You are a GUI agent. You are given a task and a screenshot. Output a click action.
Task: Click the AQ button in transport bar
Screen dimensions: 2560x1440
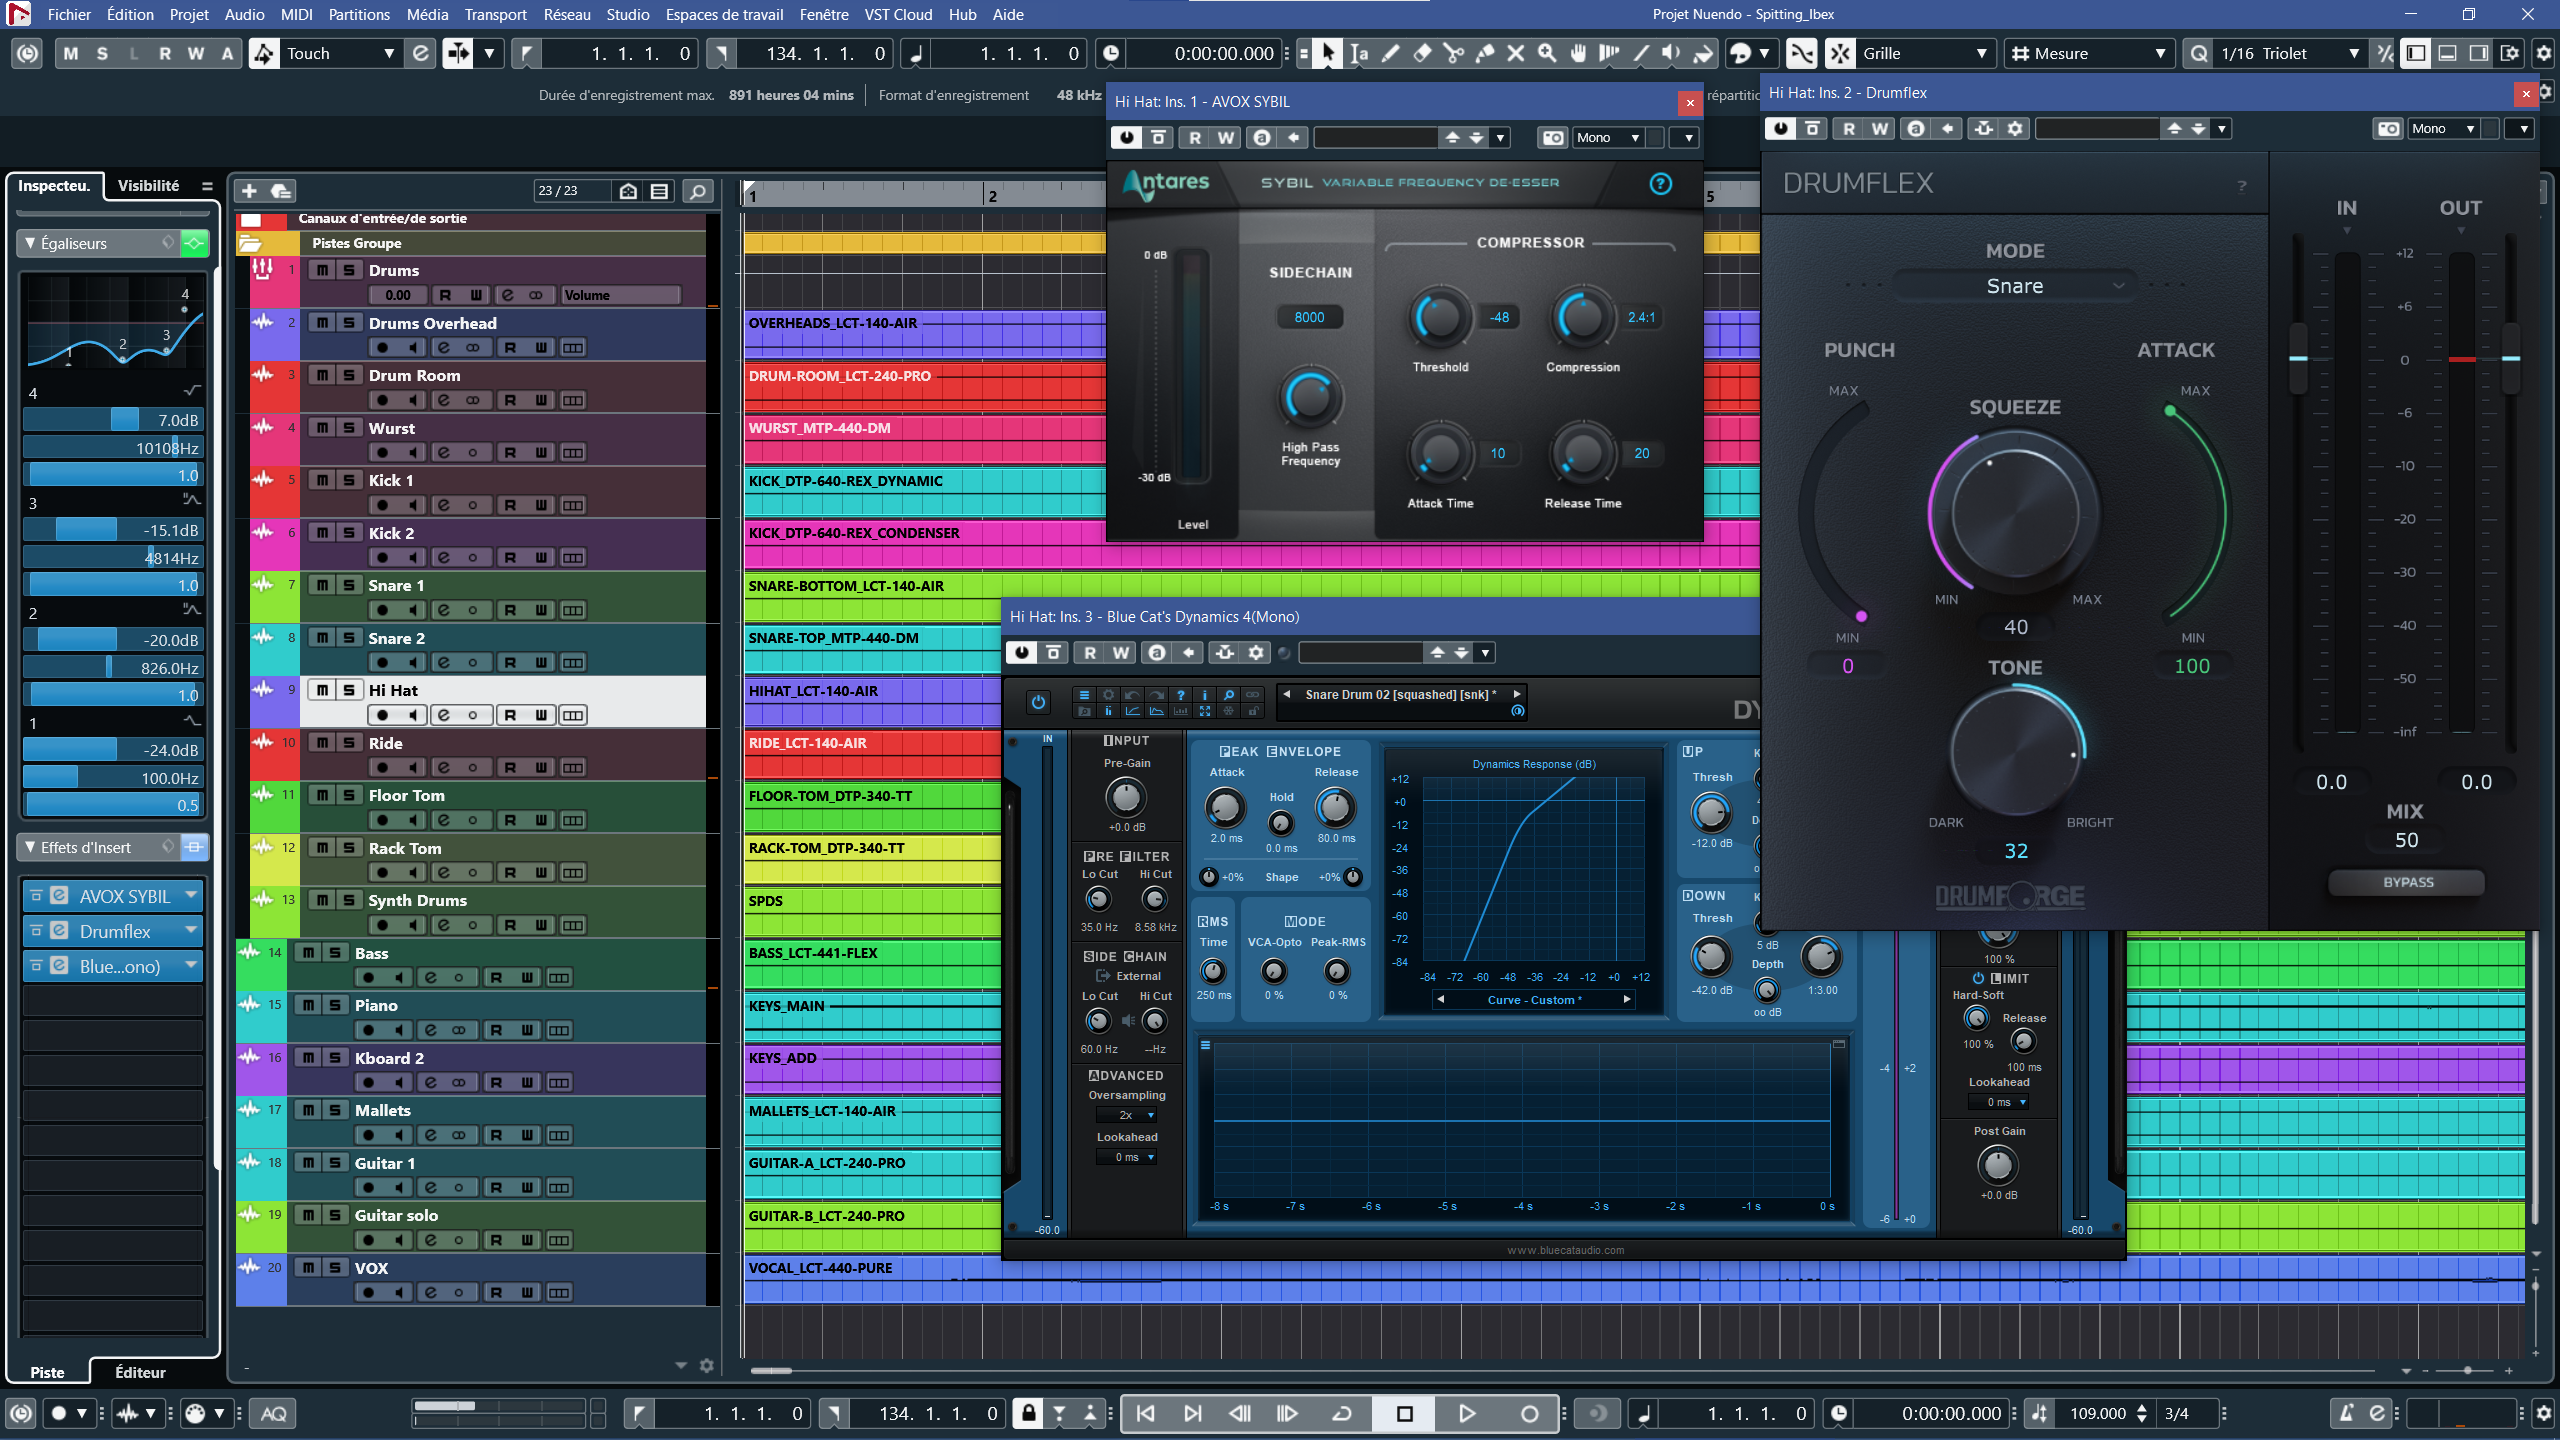pos(273,1413)
